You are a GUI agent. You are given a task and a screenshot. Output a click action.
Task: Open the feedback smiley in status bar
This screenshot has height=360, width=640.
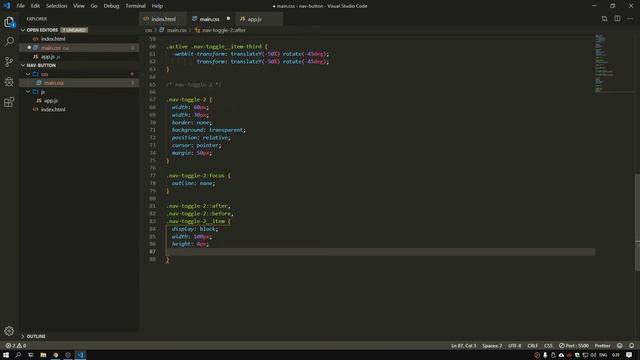point(620,346)
